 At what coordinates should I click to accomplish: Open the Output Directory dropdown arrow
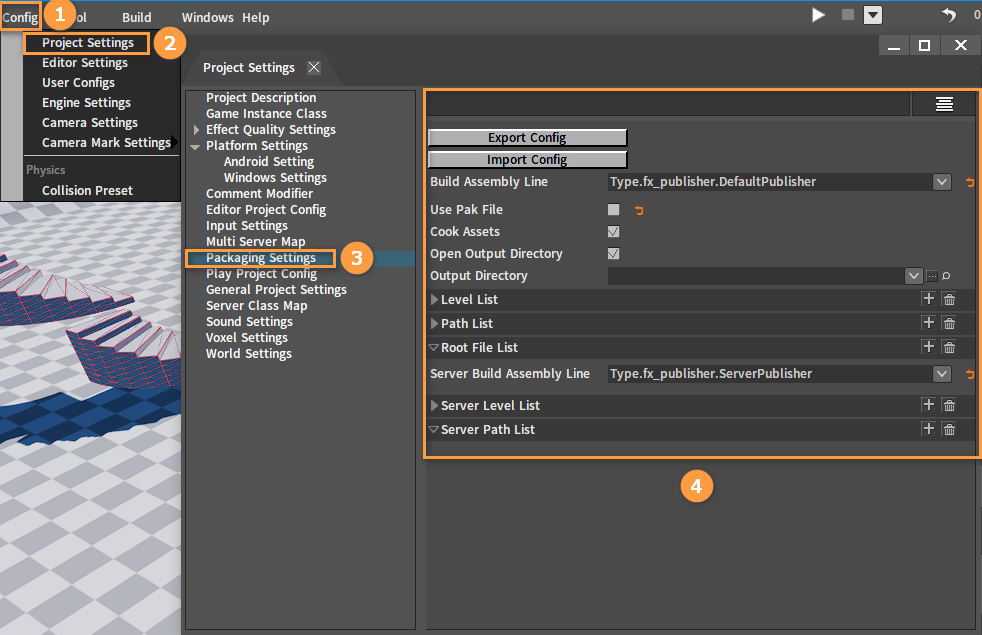pyautogui.click(x=914, y=276)
